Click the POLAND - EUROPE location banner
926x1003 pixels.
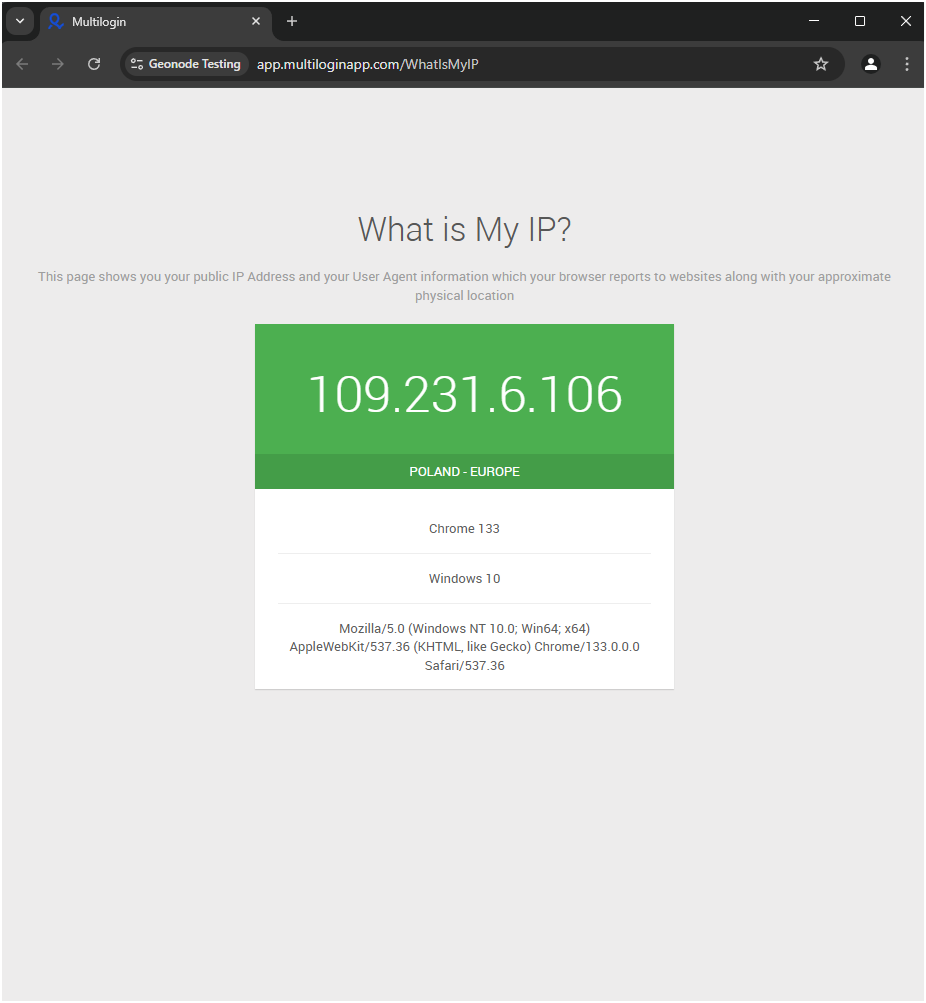point(465,471)
